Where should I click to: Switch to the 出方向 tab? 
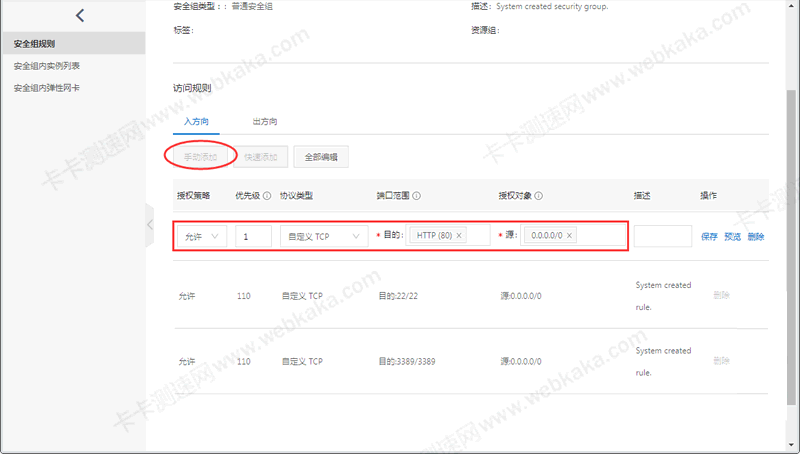(265, 122)
